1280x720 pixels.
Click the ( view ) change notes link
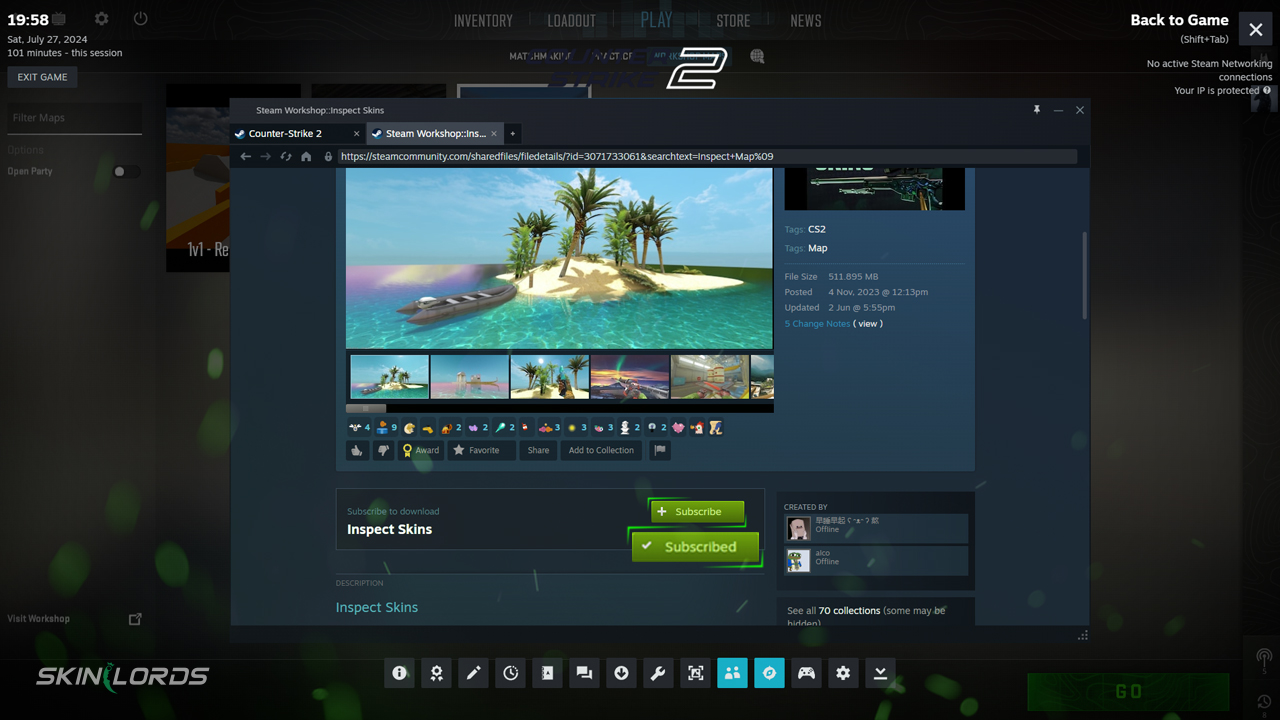click(868, 324)
